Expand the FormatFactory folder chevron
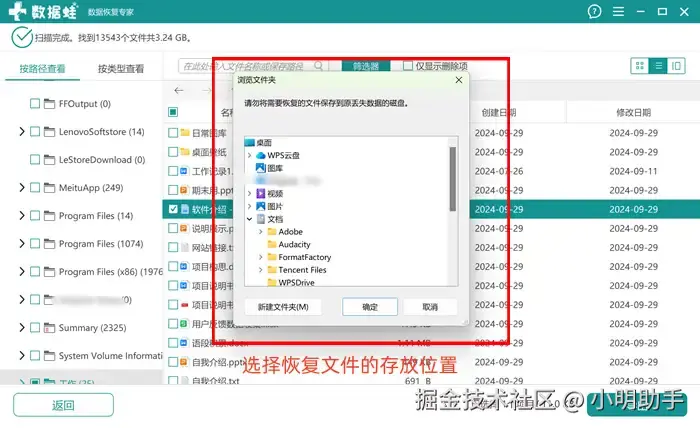This screenshot has height=428, width=700. pyautogui.click(x=261, y=258)
